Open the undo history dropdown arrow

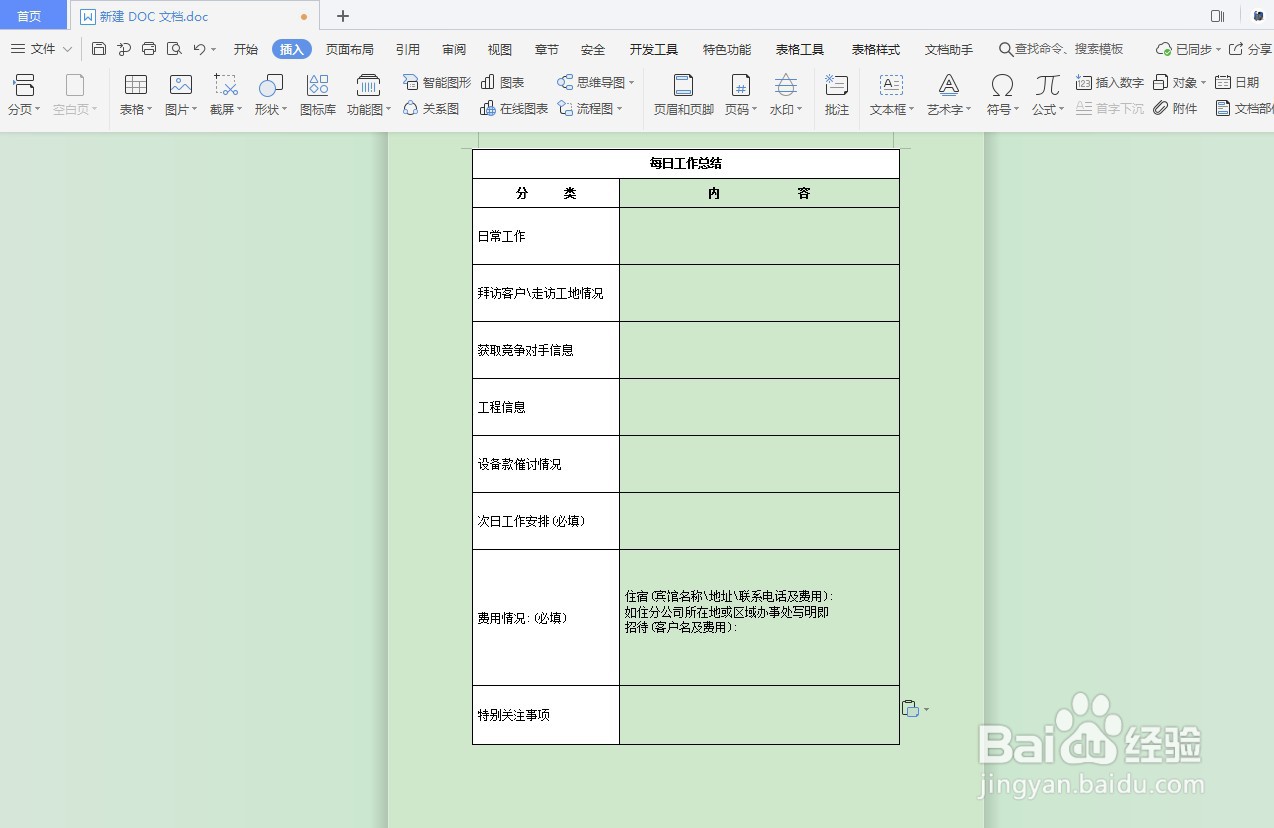(213, 49)
